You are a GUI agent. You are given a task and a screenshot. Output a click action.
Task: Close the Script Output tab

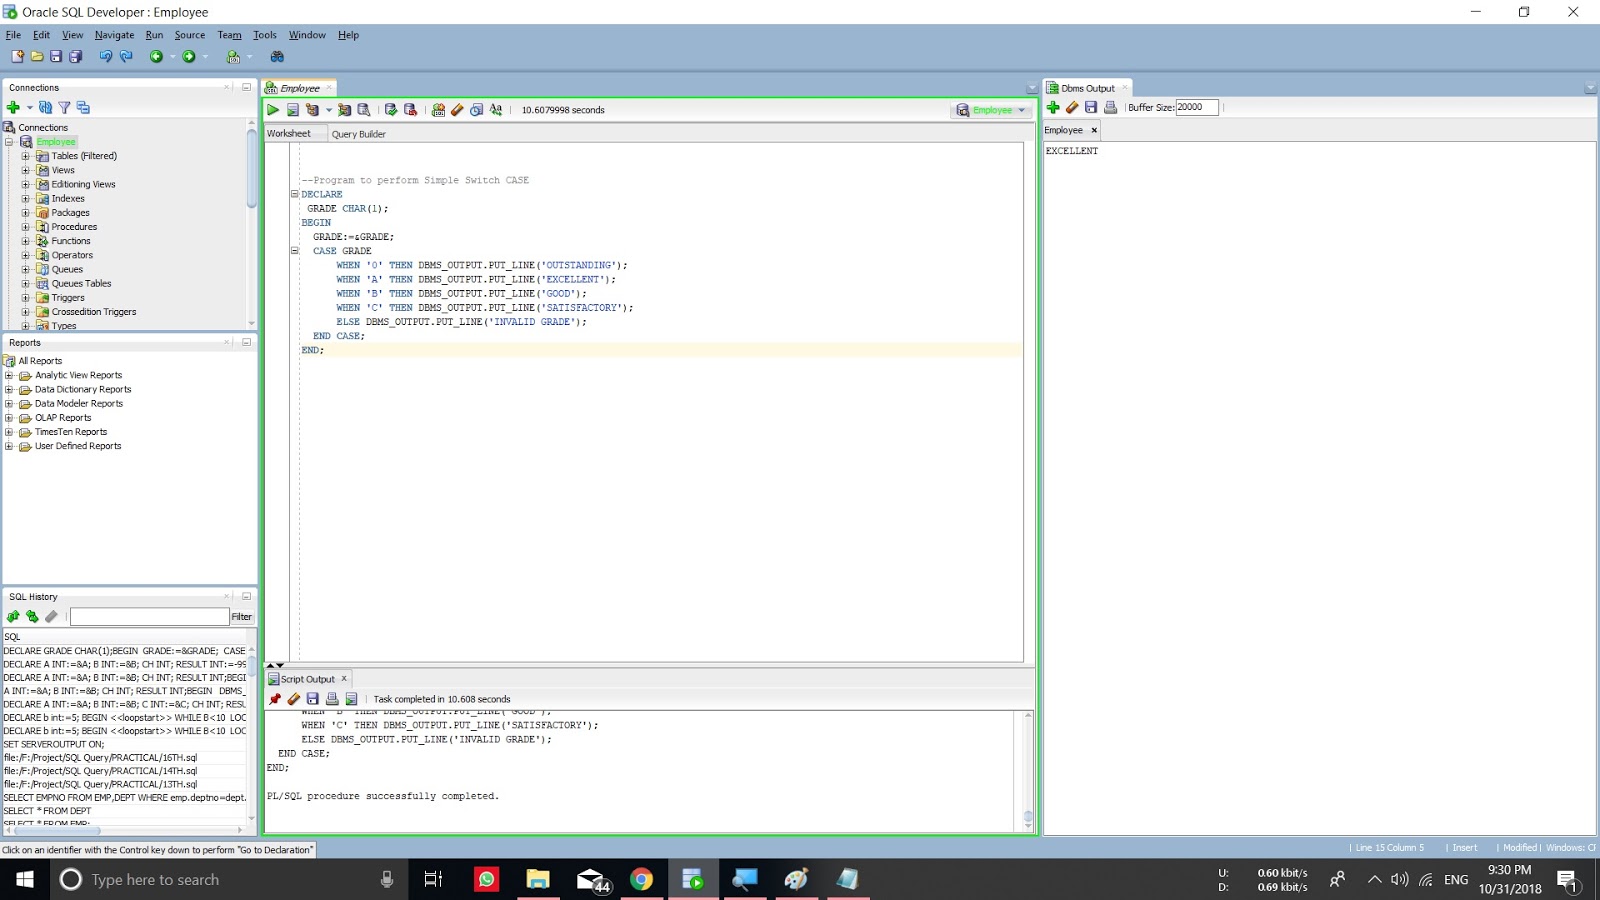(343, 678)
